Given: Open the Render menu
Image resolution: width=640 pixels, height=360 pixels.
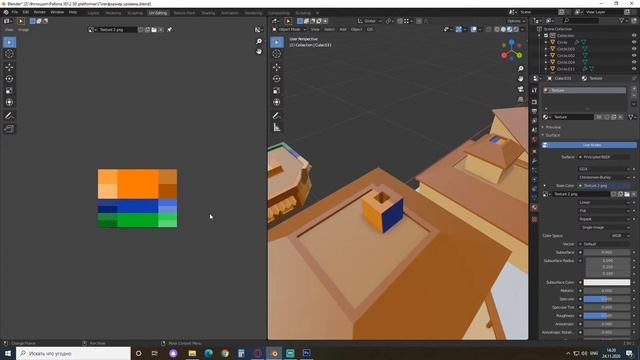Looking at the screenshot, I should 40,12.
